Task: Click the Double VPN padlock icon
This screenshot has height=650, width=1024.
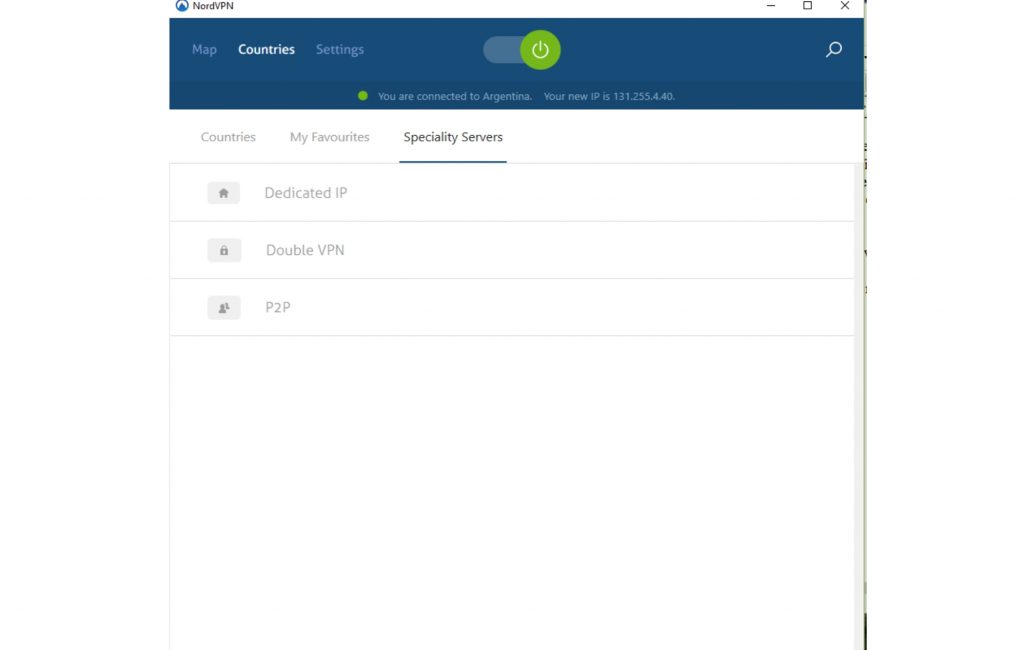Action: (224, 250)
